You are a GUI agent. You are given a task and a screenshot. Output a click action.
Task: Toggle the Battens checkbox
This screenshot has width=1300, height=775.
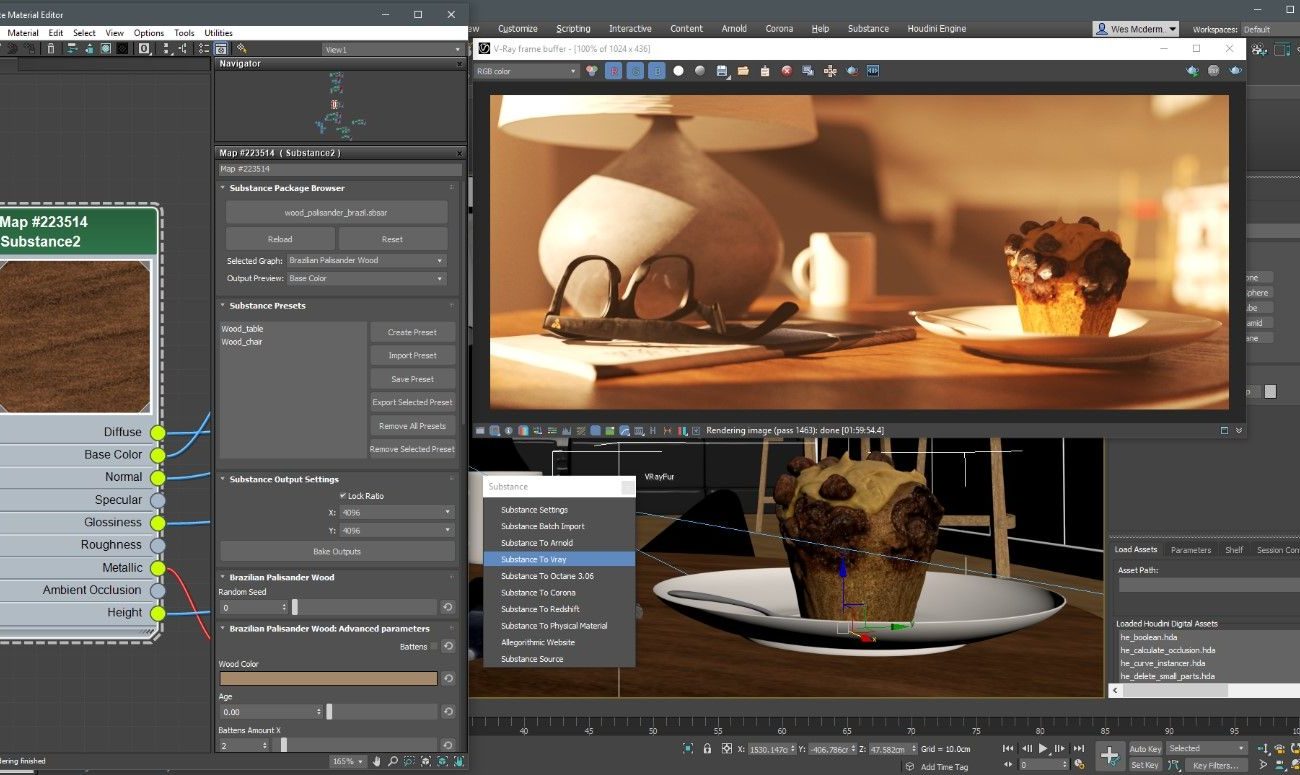tap(434, 647)
